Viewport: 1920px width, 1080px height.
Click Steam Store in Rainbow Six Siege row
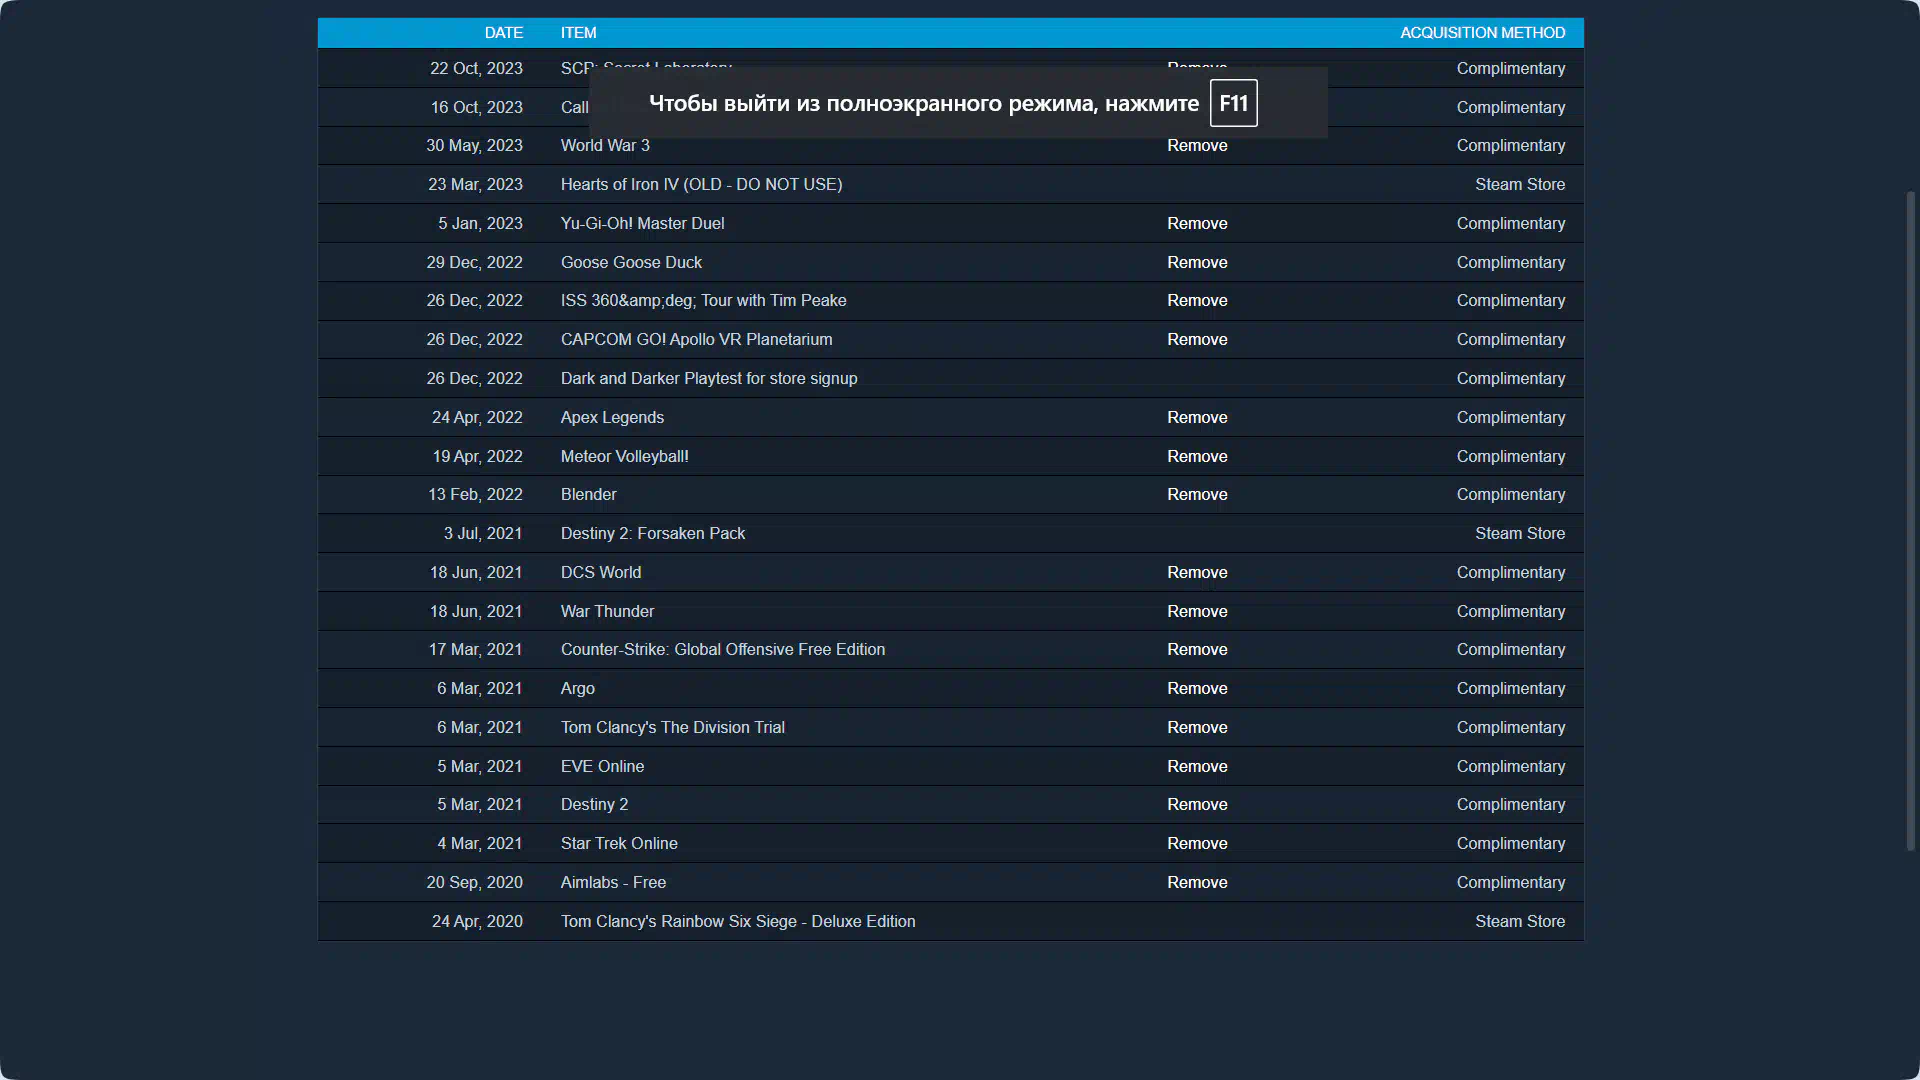click(x=1520, y=922)
